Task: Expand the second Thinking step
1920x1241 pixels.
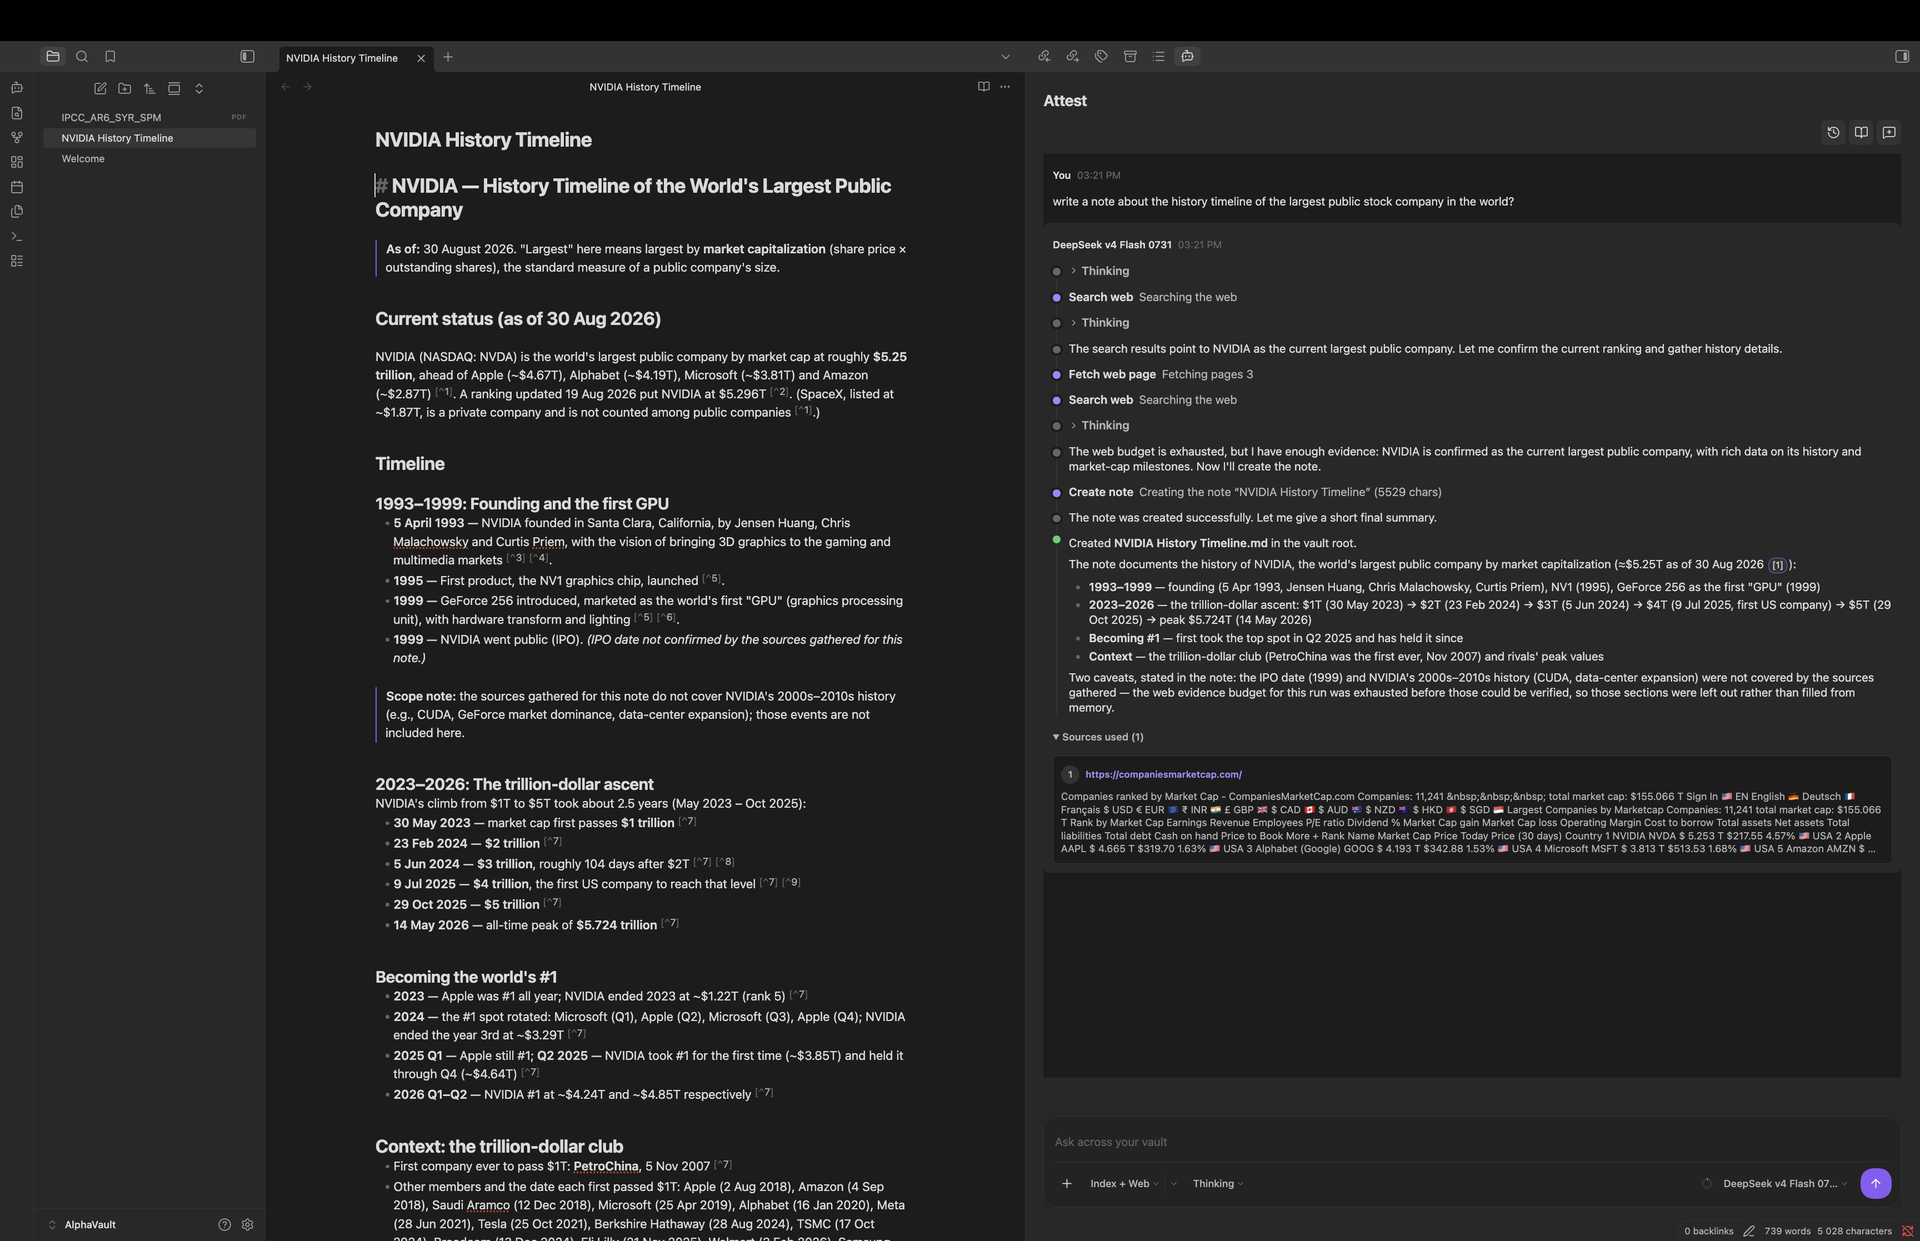Action: 1099,323
